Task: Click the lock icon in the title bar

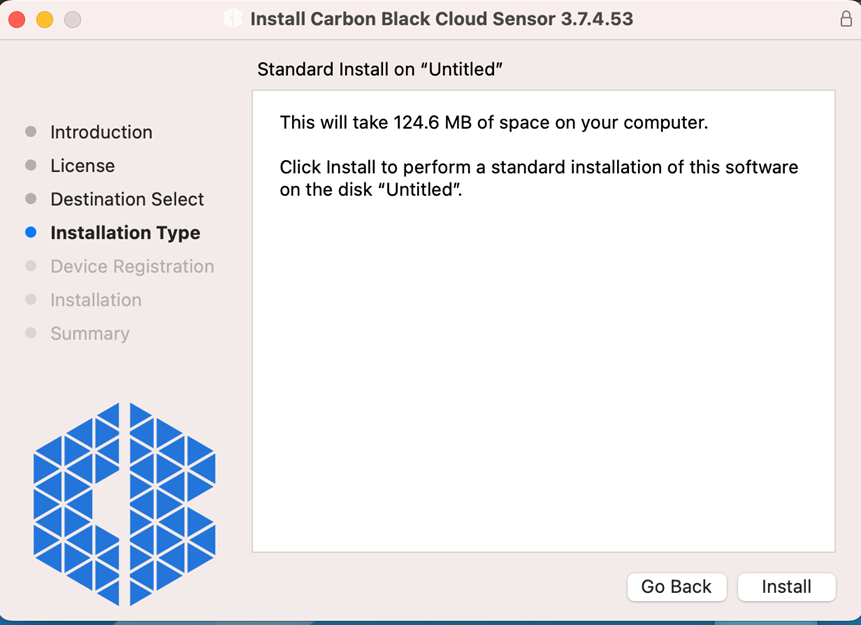Action: pyautogui.click(x=846, y=18)
